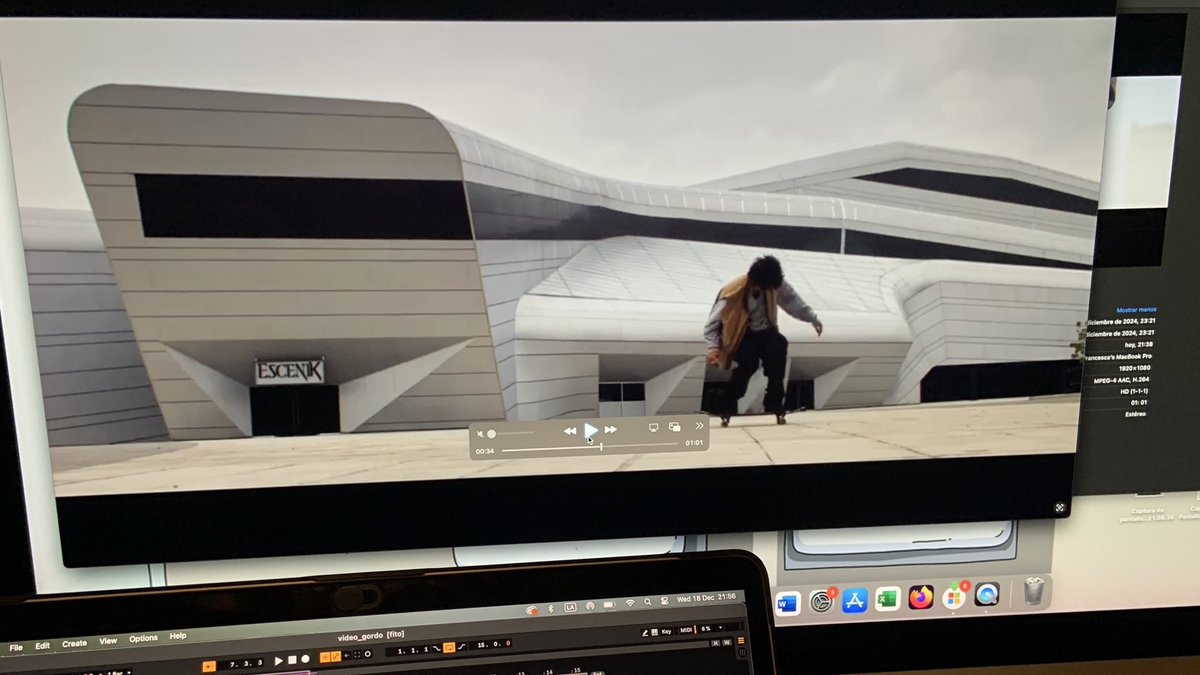The width and height of the screenshot is (1200, 675).
Task: Open Microsoft Word from the Dock
Action: (788, 602)
